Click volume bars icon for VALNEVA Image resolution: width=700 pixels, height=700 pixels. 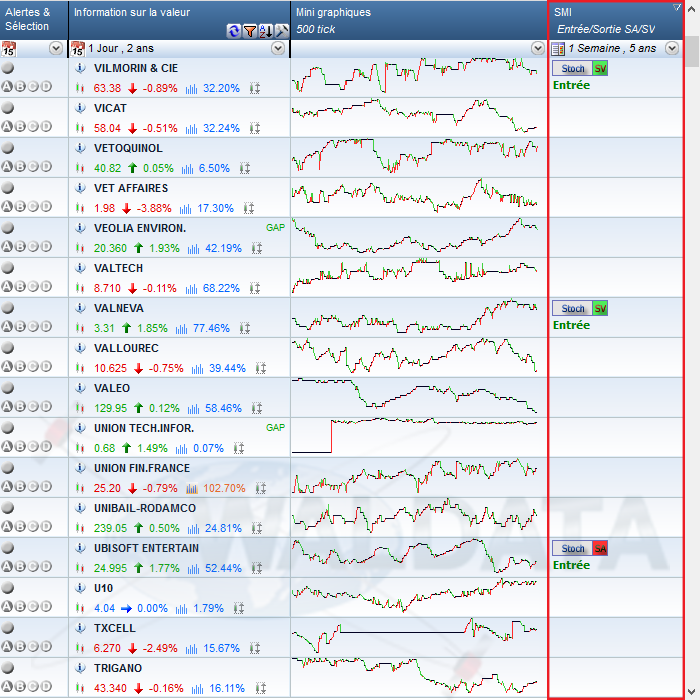click(x=181, y=329)
